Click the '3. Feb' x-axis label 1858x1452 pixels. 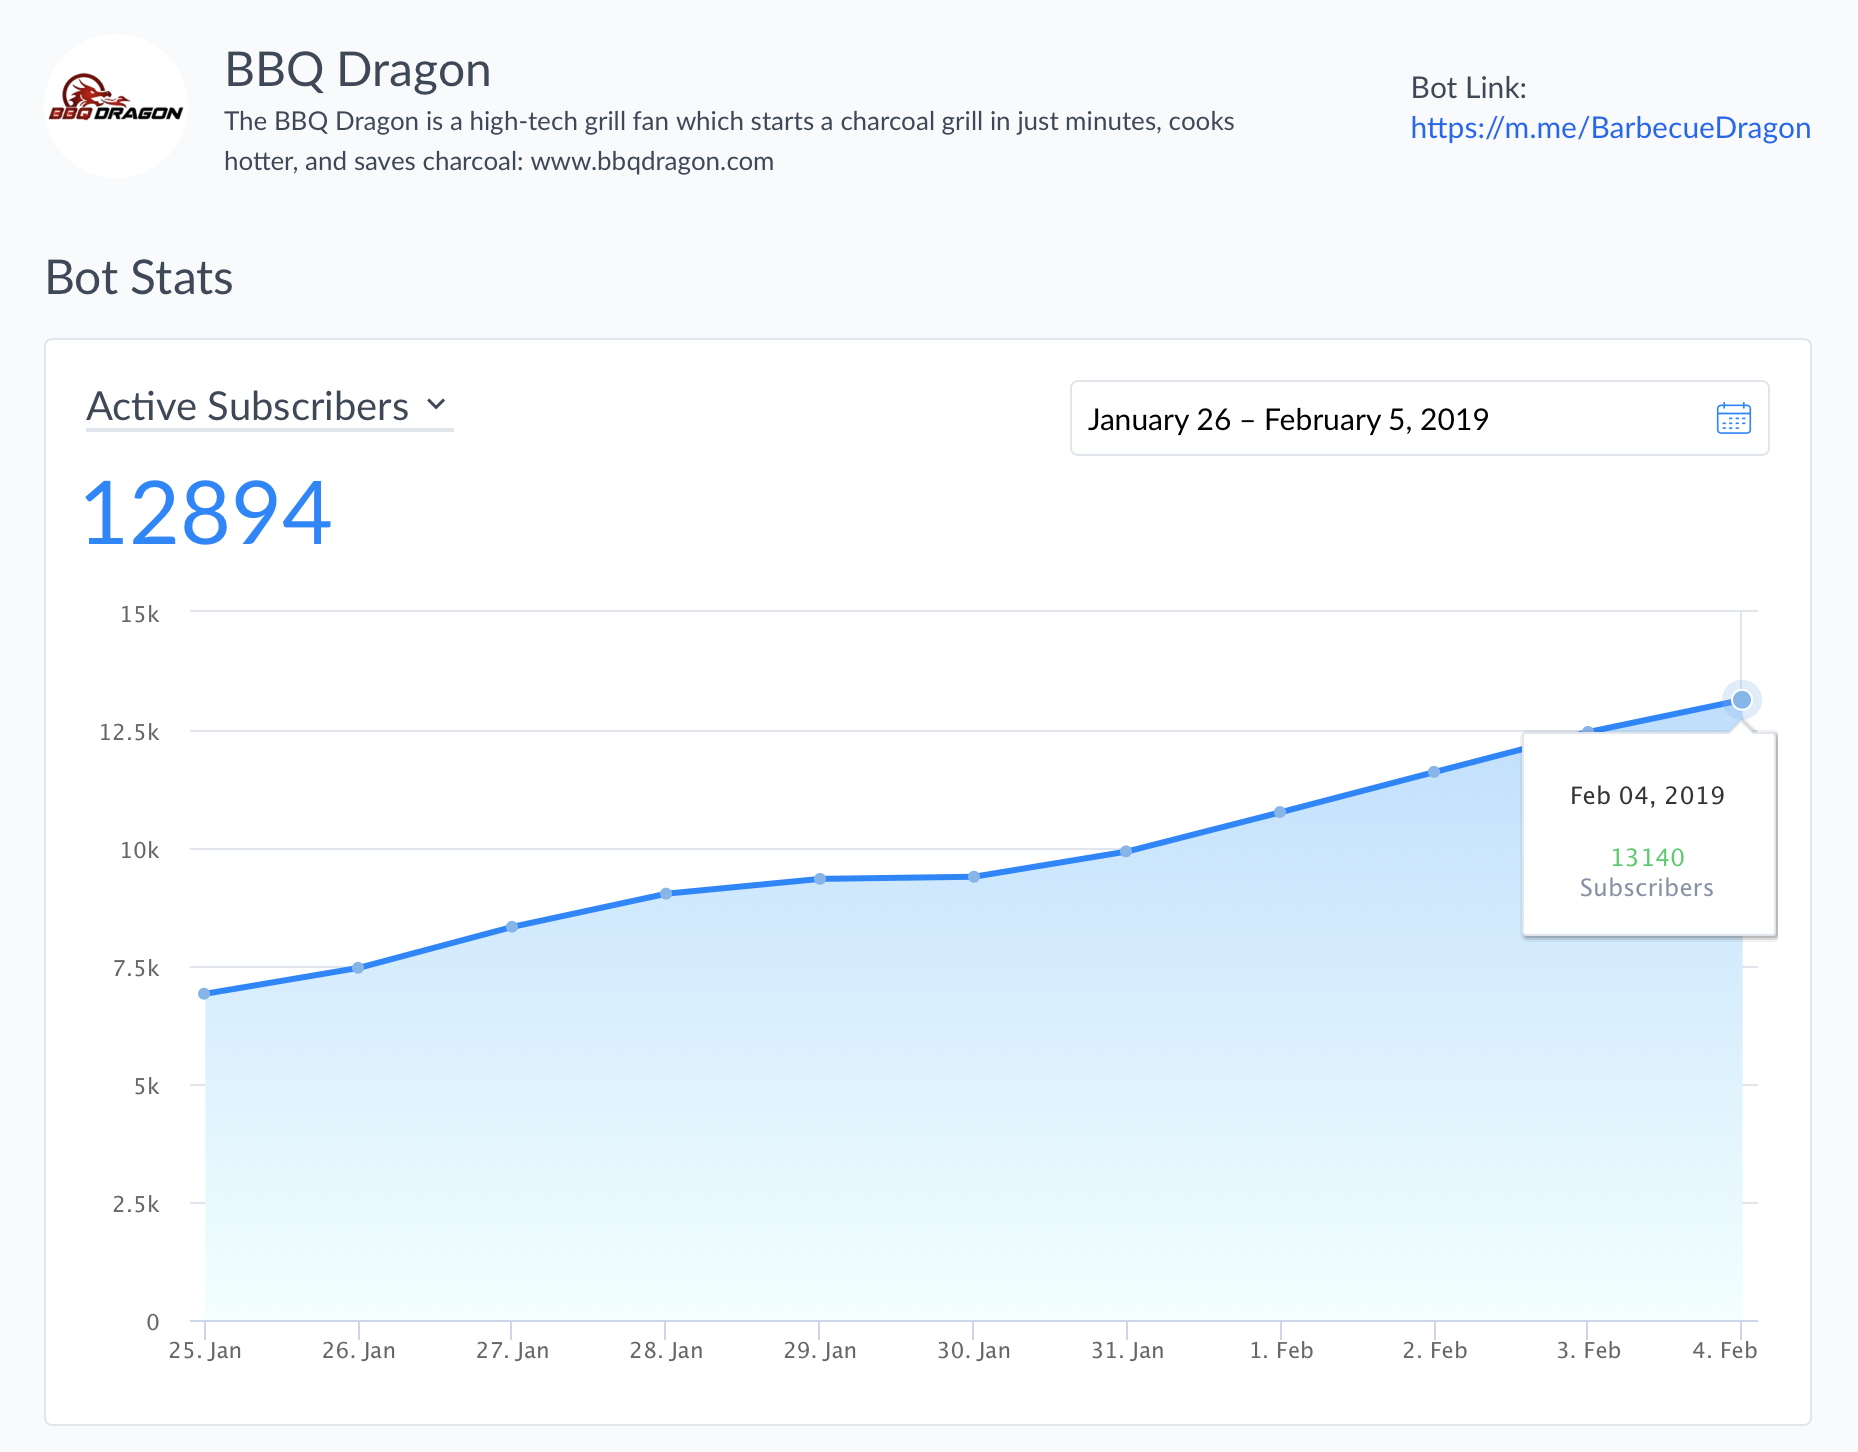(x=1588, y=1350)
